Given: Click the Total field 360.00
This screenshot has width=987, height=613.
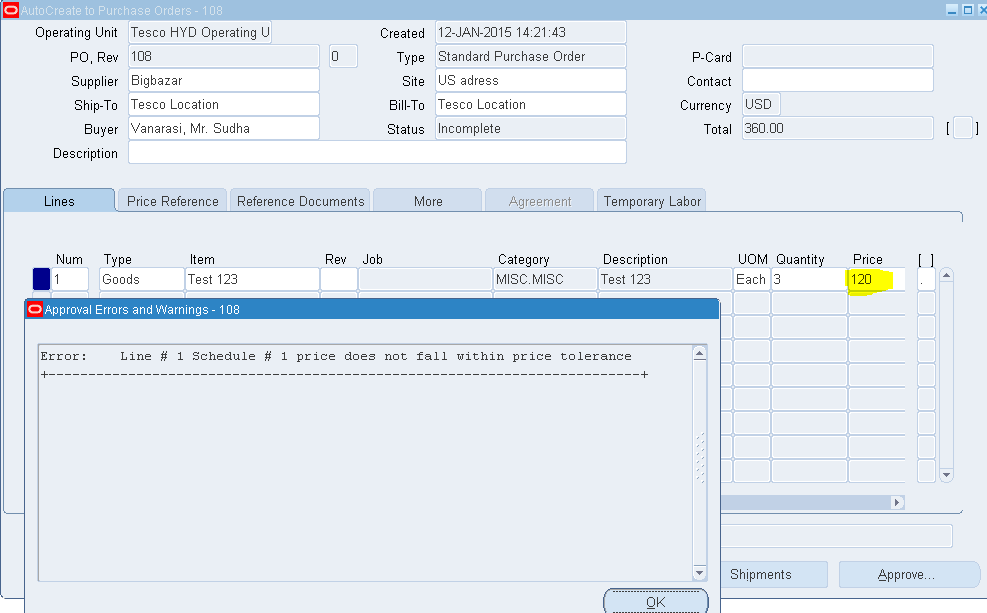Looking at the screenshot, I should point(837,128).
